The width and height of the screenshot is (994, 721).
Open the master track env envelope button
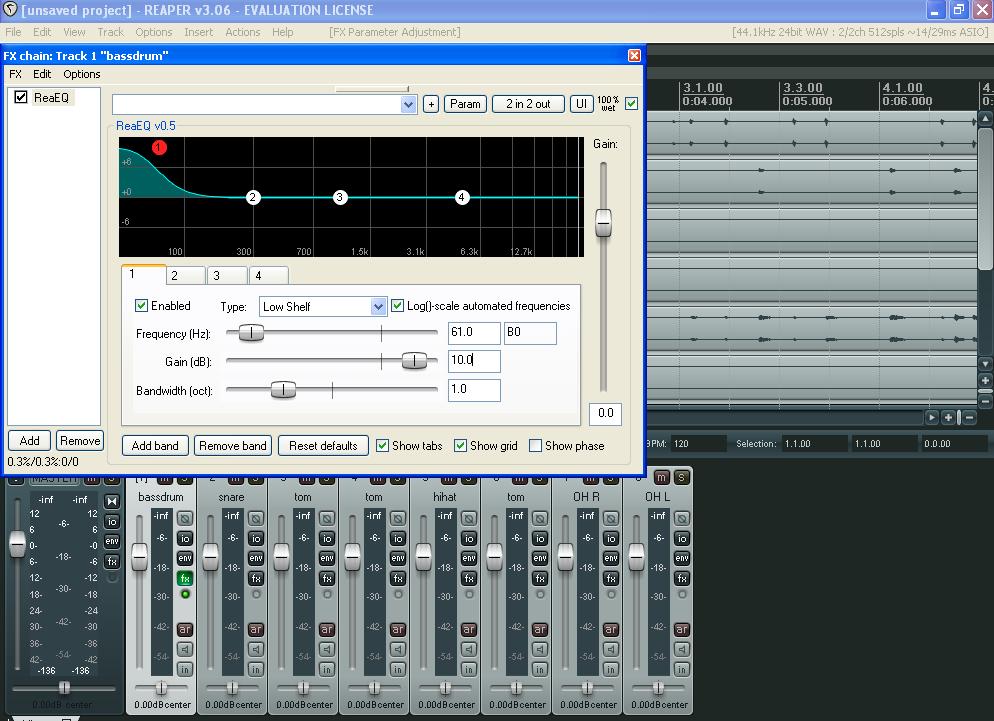[112, 541]
